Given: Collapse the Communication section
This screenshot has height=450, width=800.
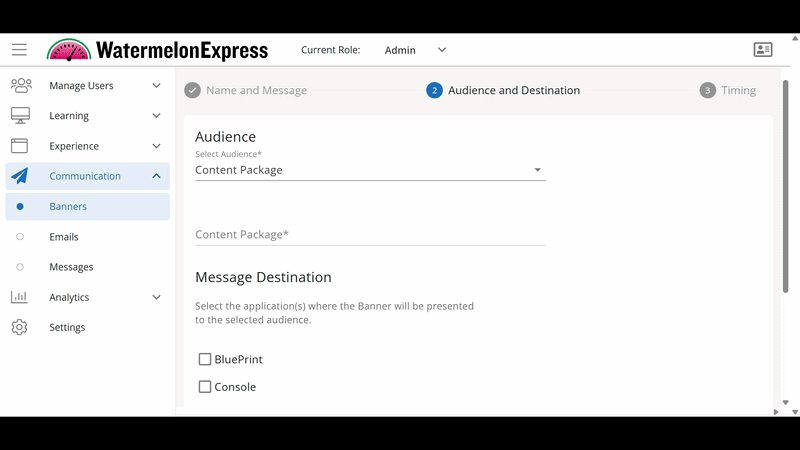Looking at the screenshot, I should point(156,176).
